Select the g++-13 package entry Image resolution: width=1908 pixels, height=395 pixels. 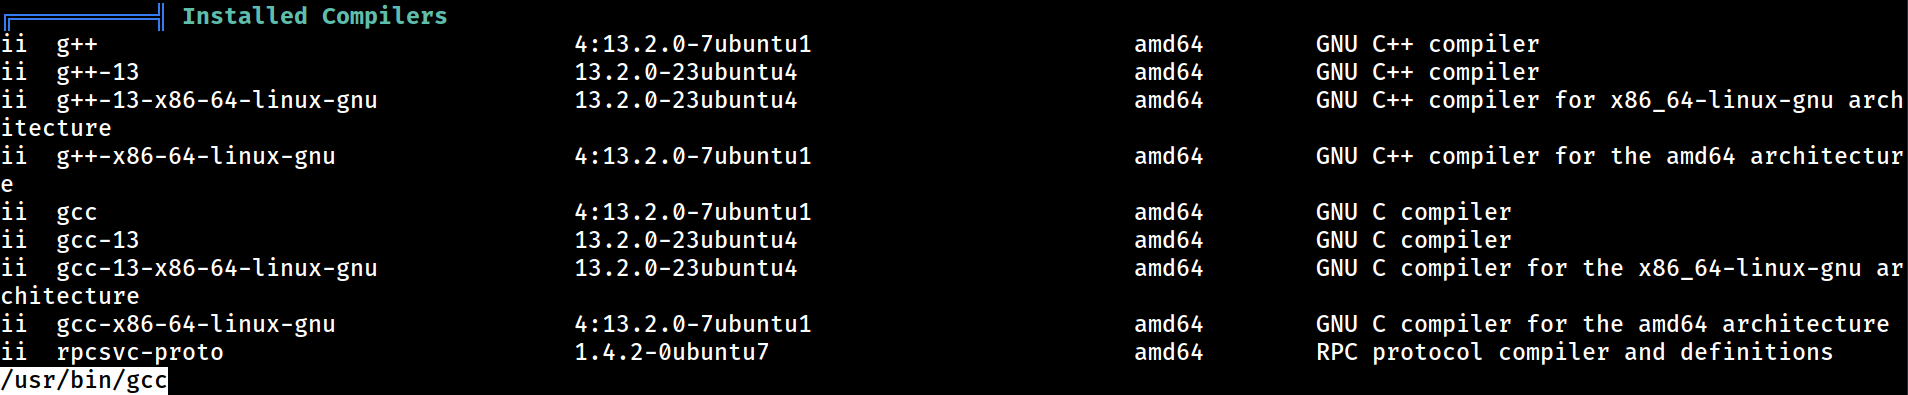coord(98,73)
